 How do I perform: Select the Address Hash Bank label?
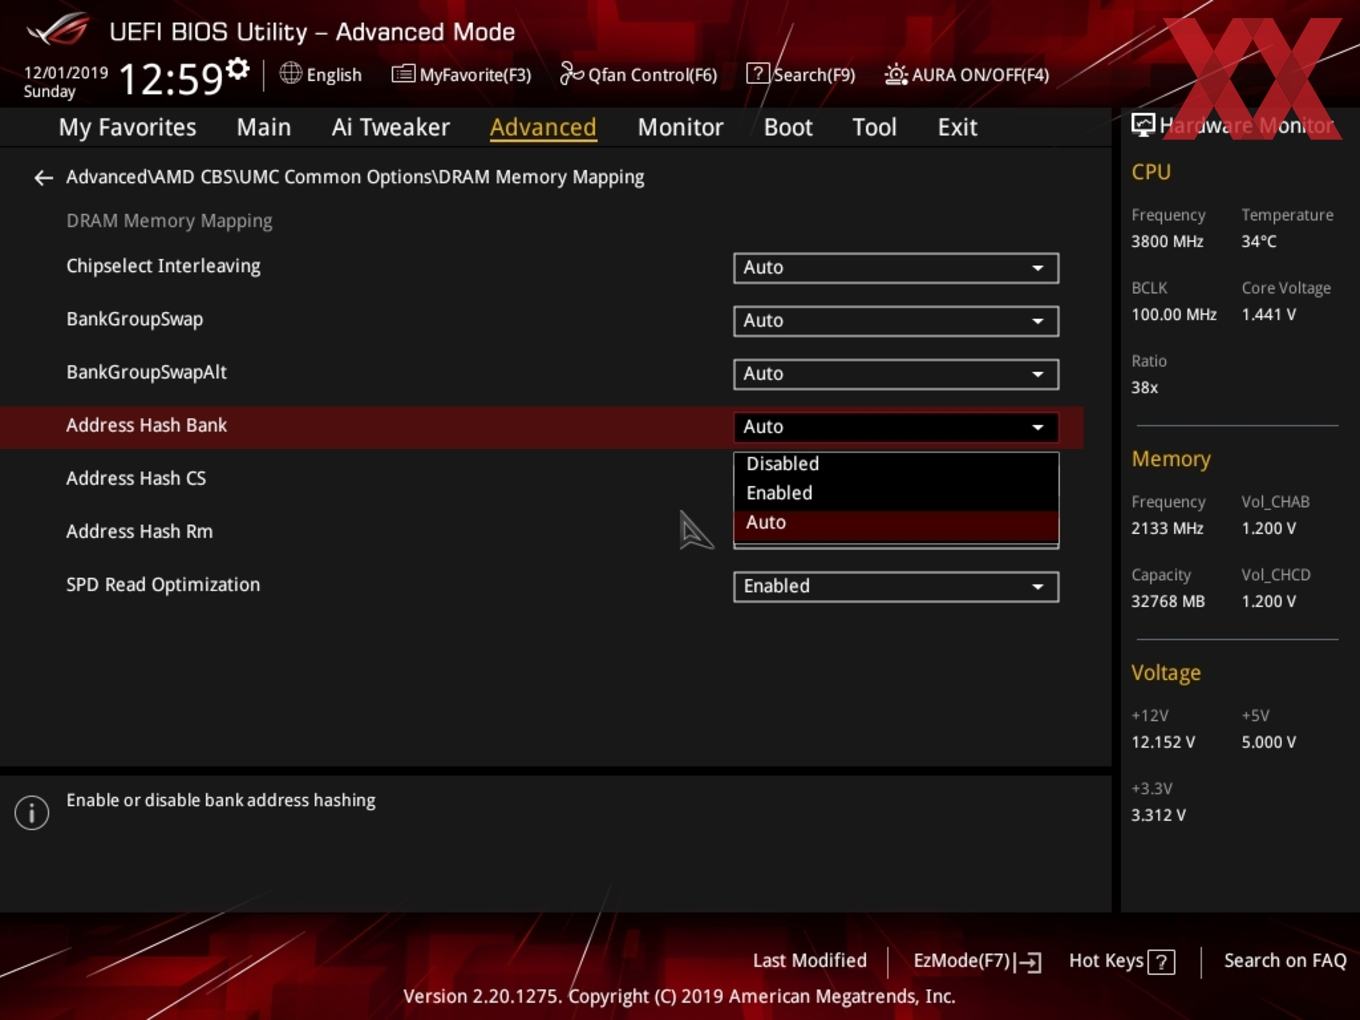pyautogui.click(x=146, y=425)
